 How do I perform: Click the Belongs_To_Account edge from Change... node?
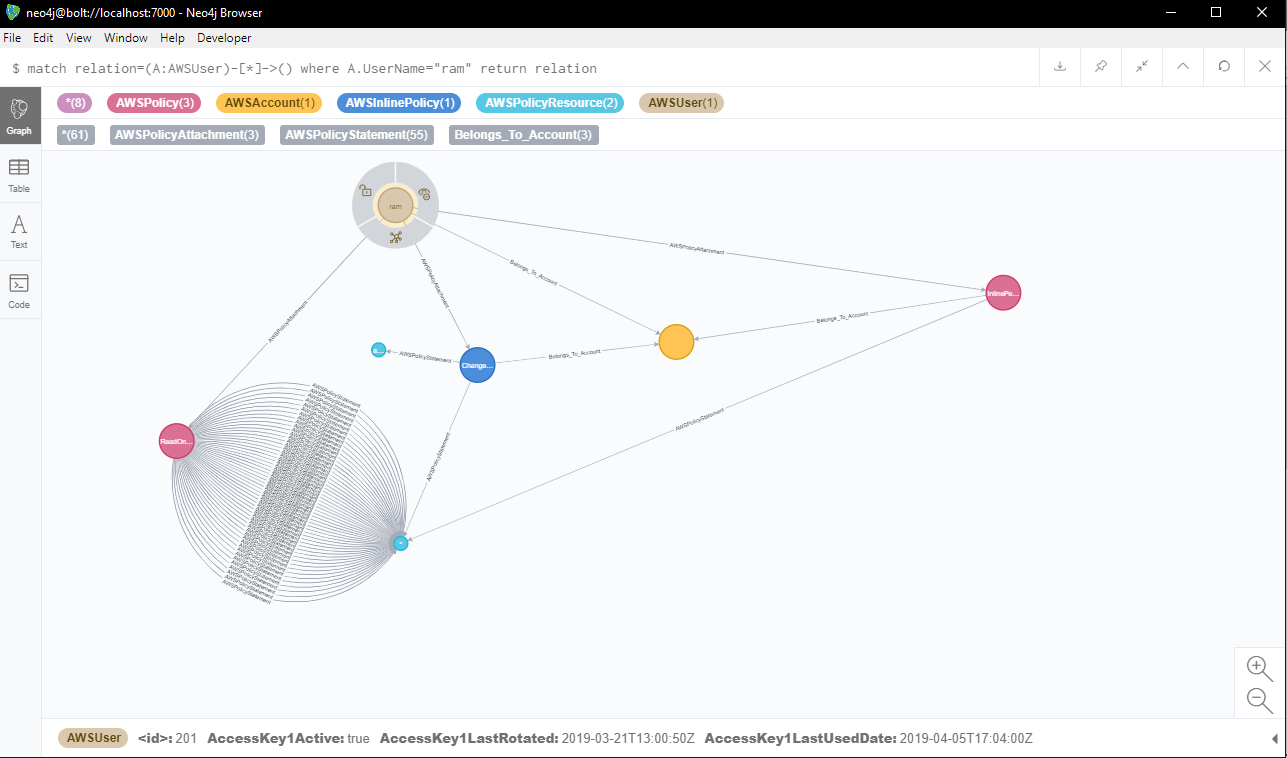(574, 354)
